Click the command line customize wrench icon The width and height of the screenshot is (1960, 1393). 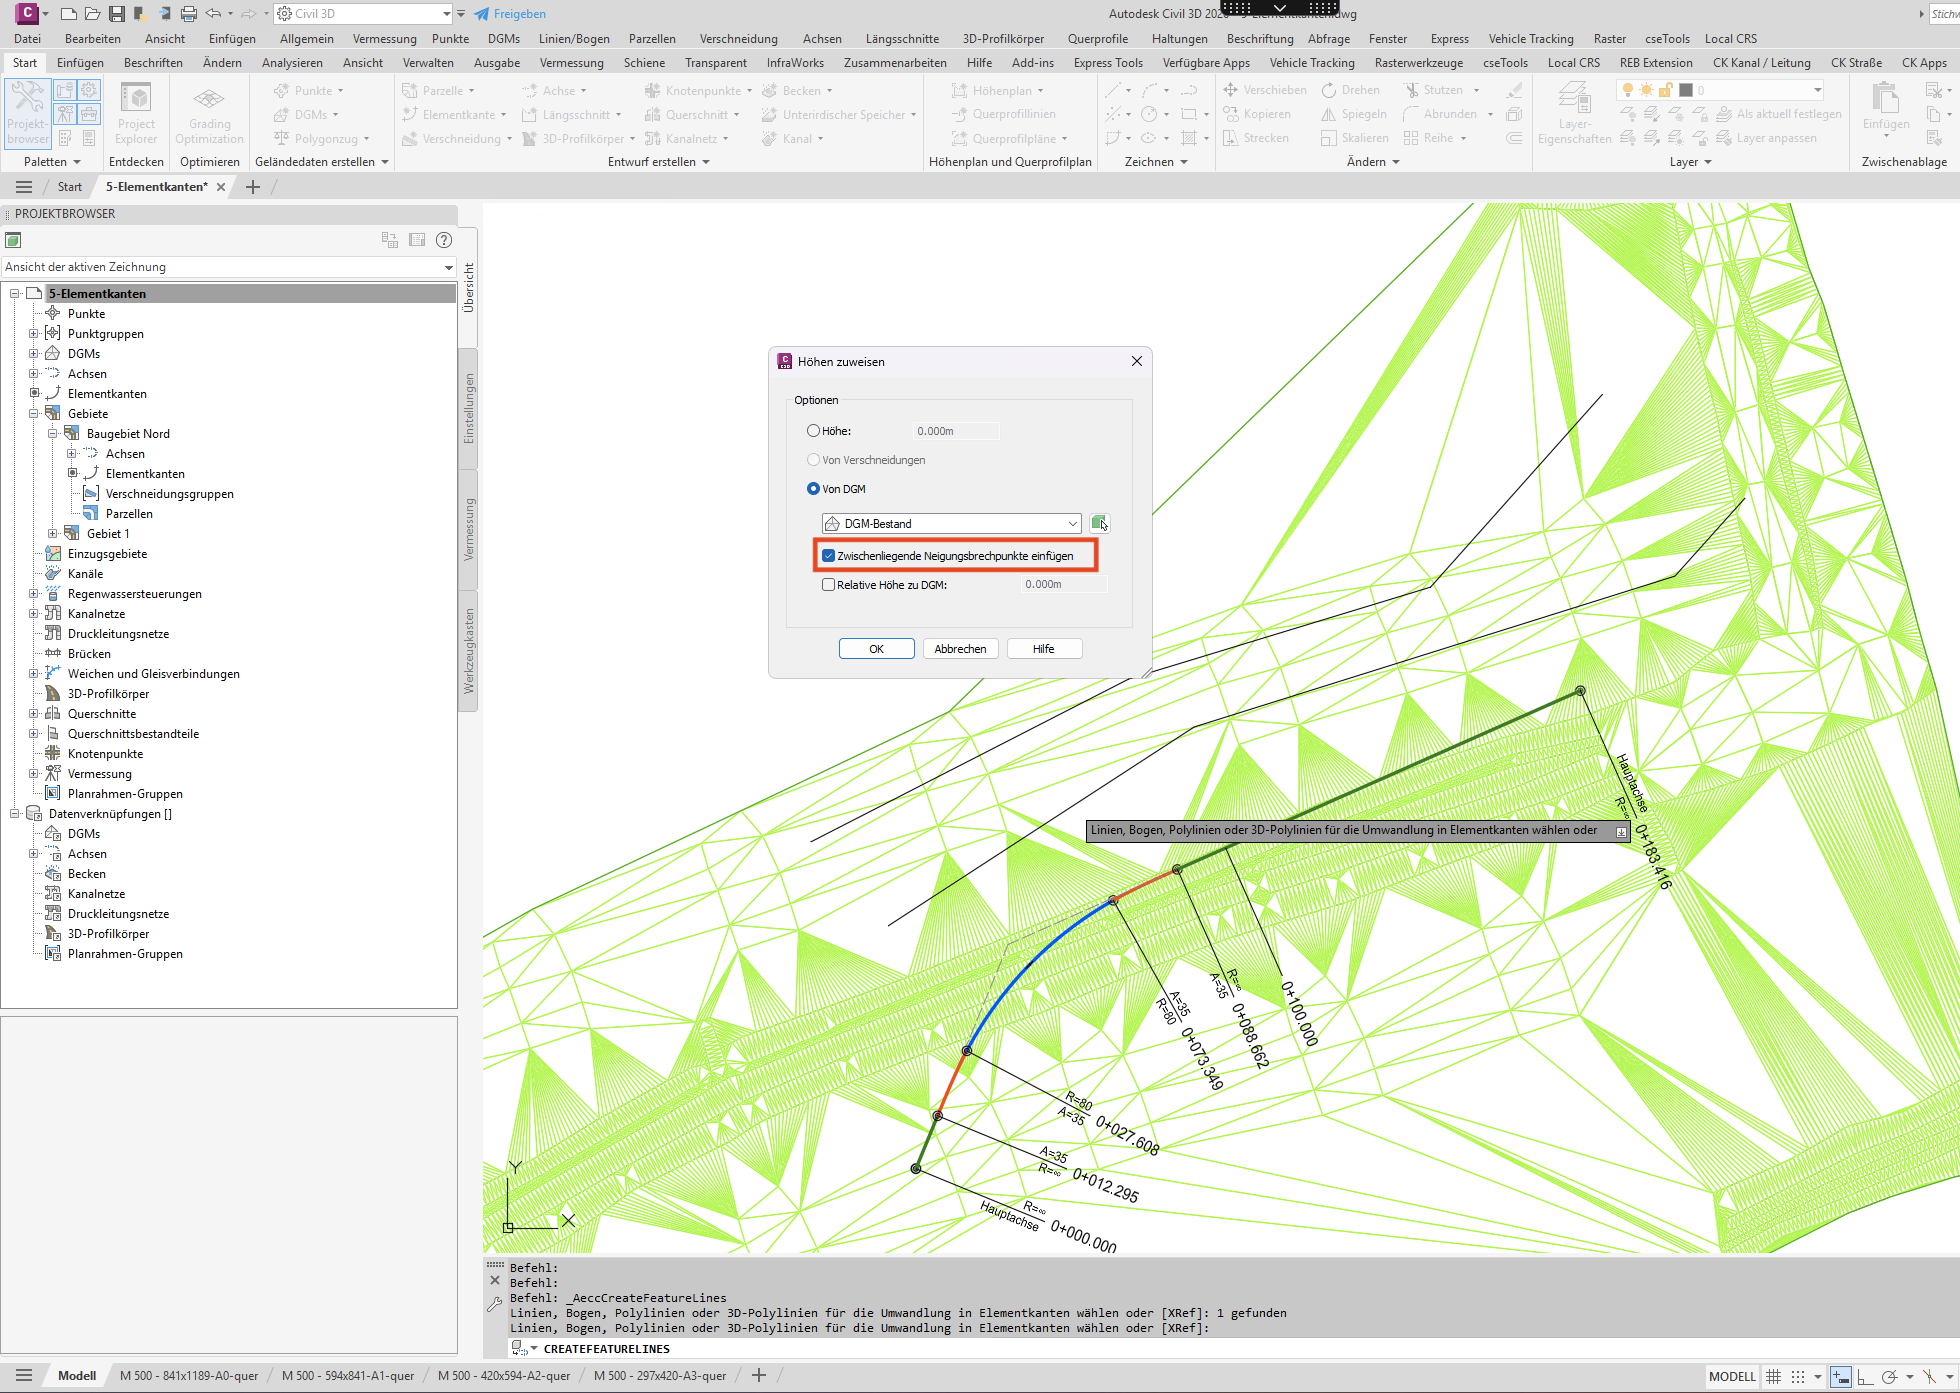[494, 1304]
